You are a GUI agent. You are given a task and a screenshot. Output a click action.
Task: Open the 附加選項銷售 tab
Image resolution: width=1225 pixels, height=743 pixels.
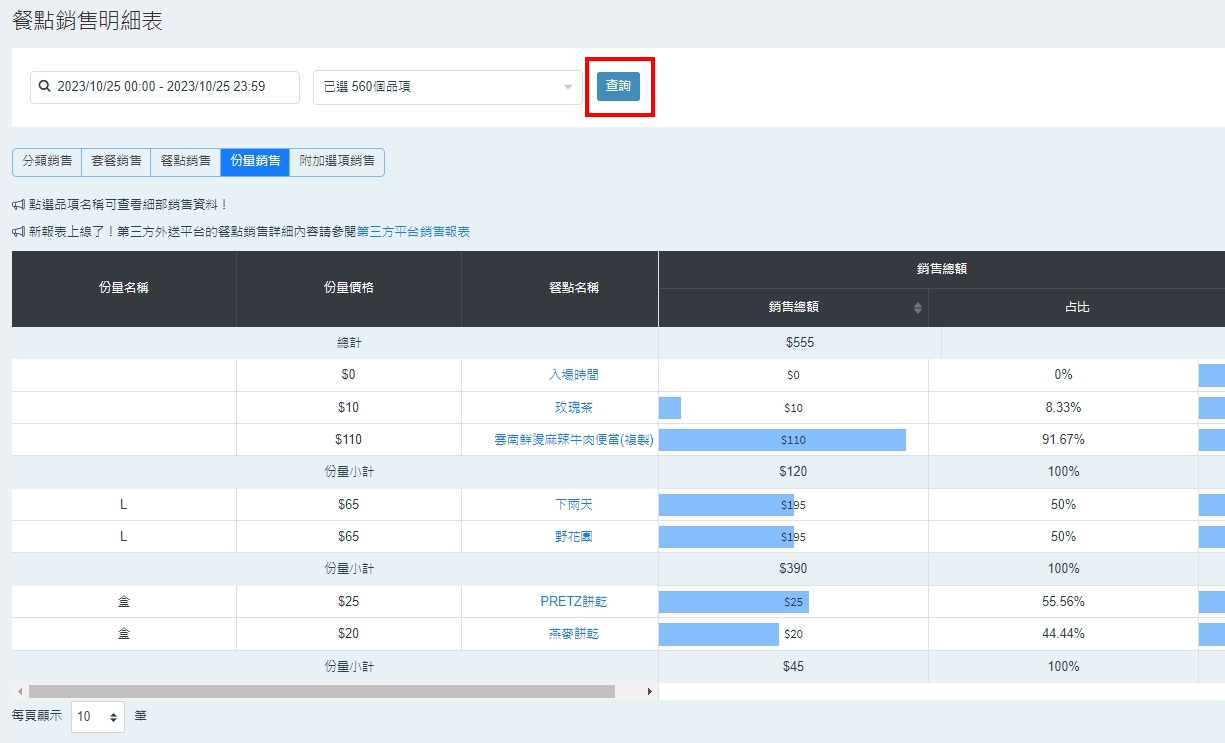tap(337, 162)
